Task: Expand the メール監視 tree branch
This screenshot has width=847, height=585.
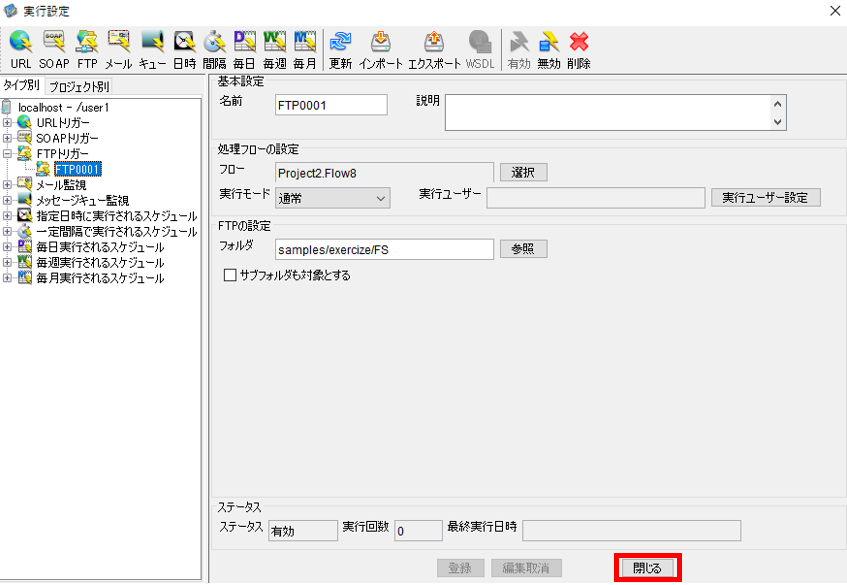Action: tap(7, 185)
